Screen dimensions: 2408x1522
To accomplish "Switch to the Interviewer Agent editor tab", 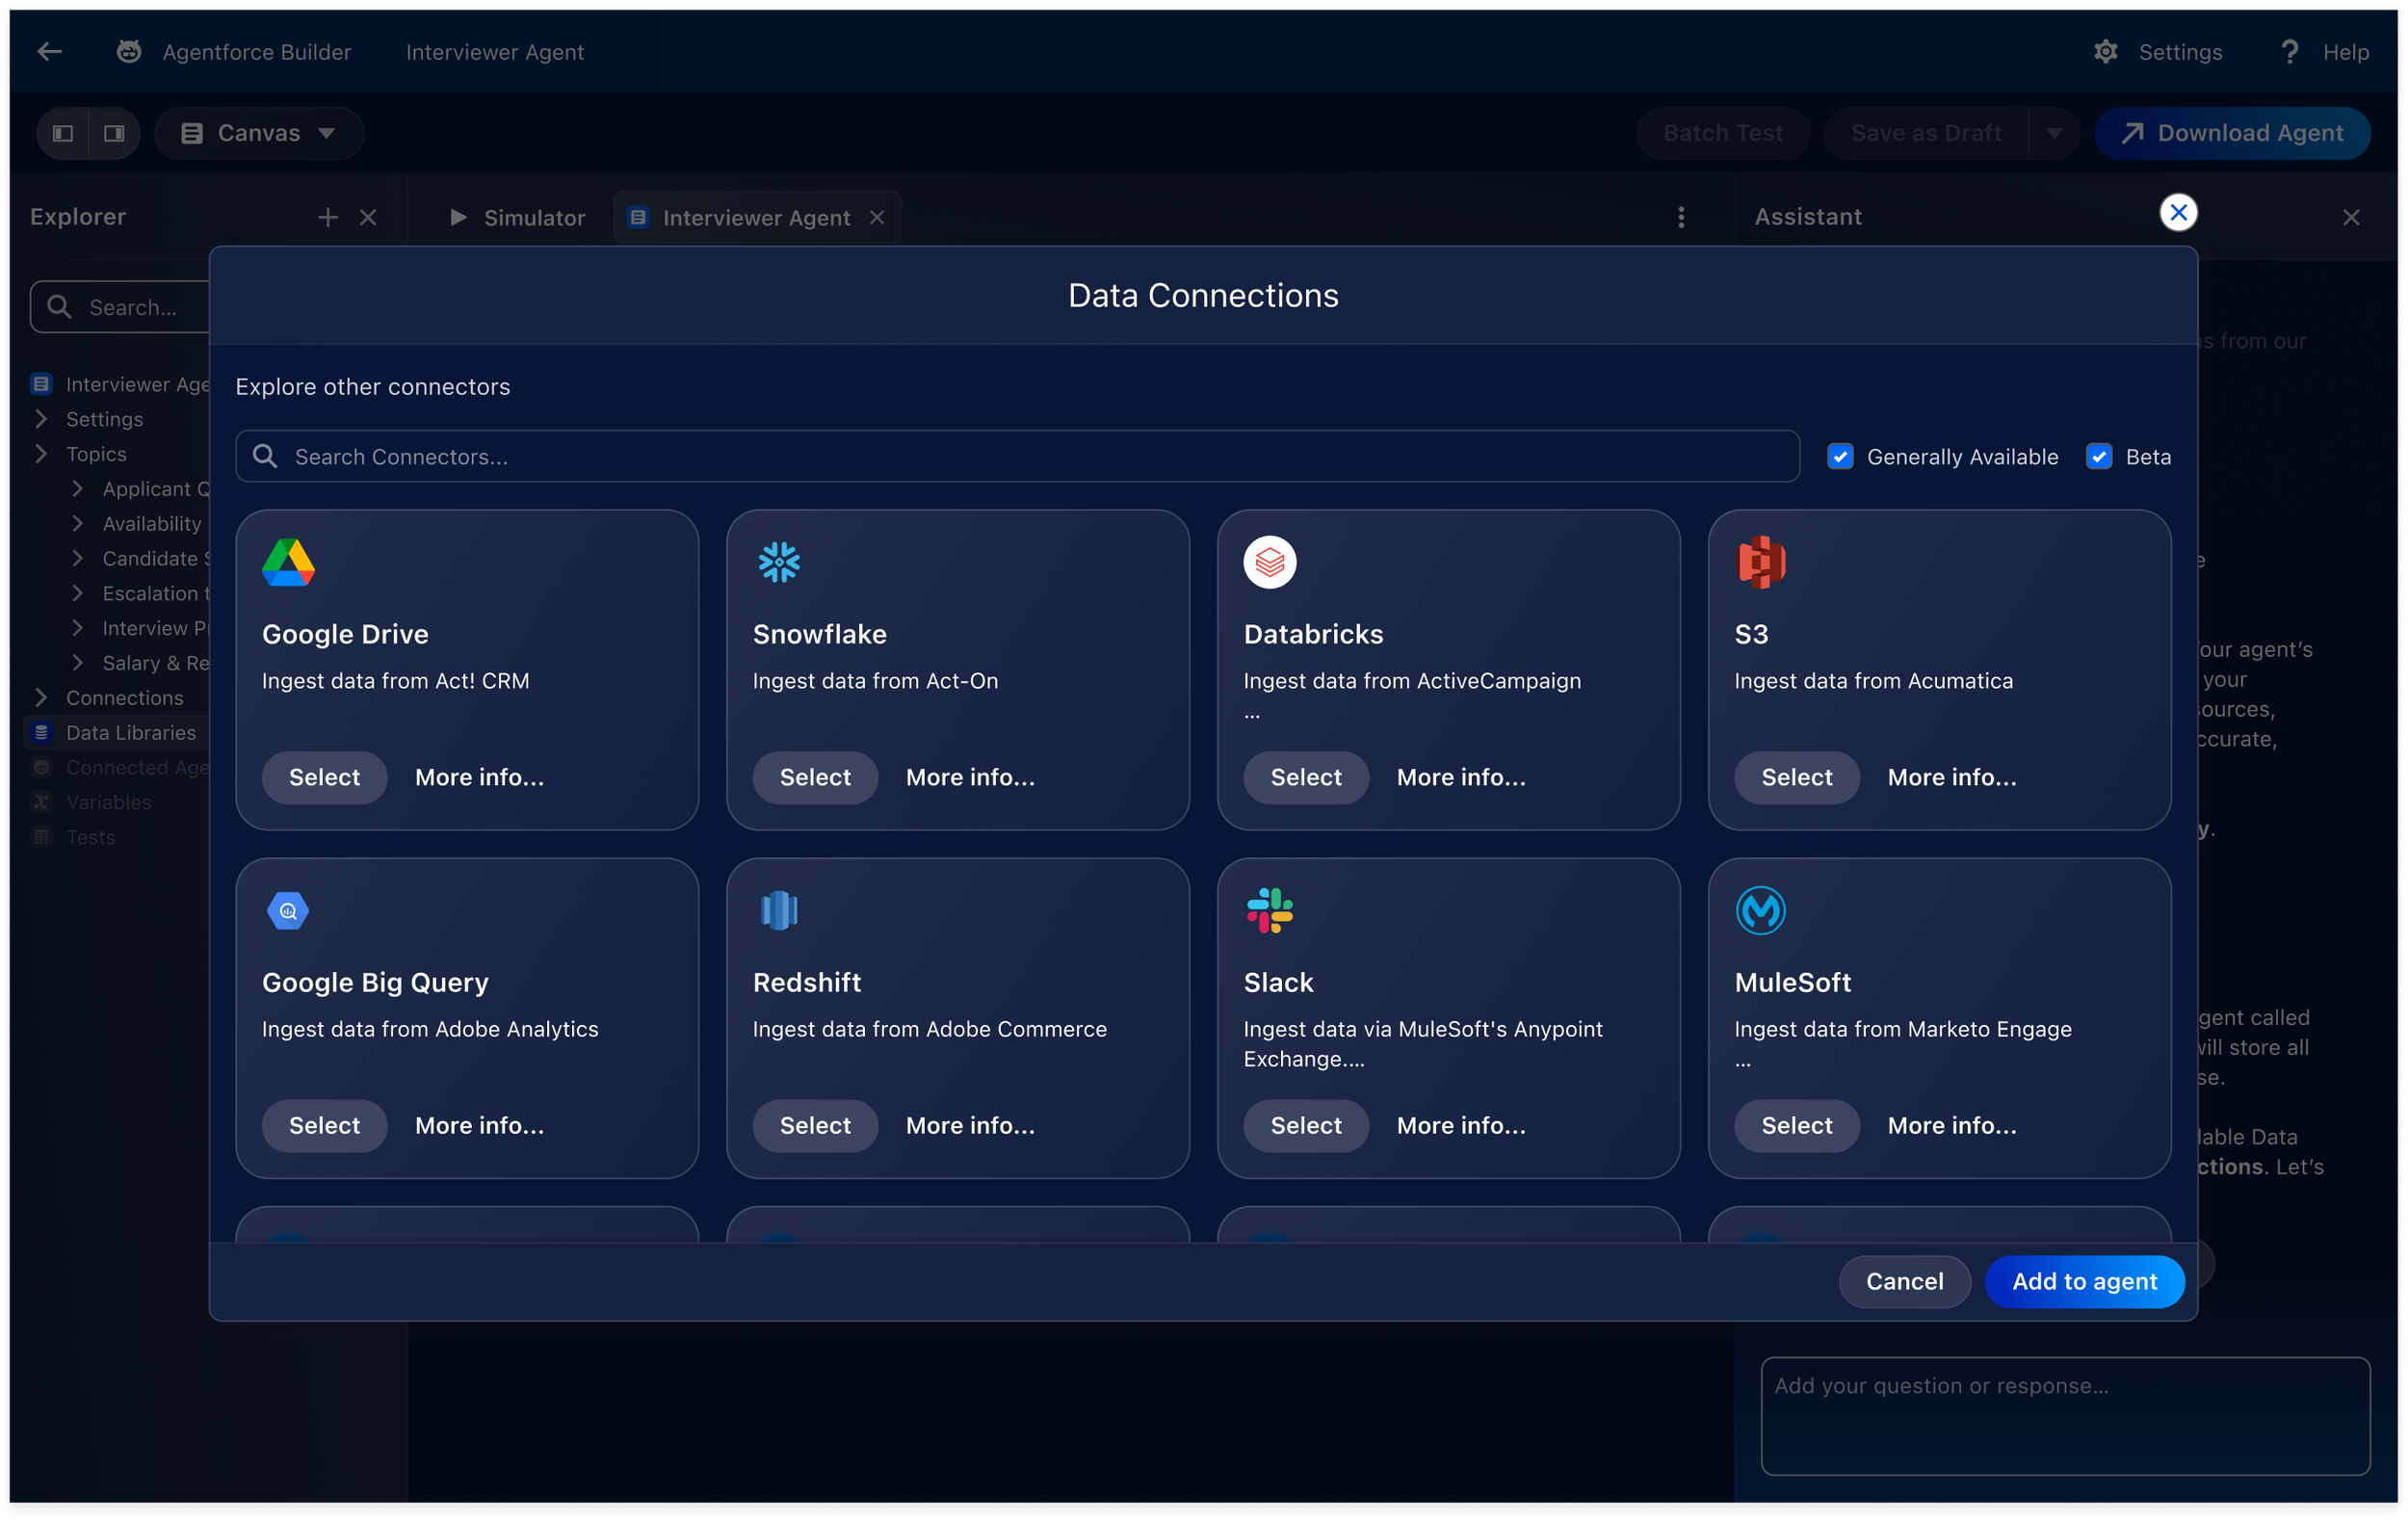I will click(x=756, y=217).
